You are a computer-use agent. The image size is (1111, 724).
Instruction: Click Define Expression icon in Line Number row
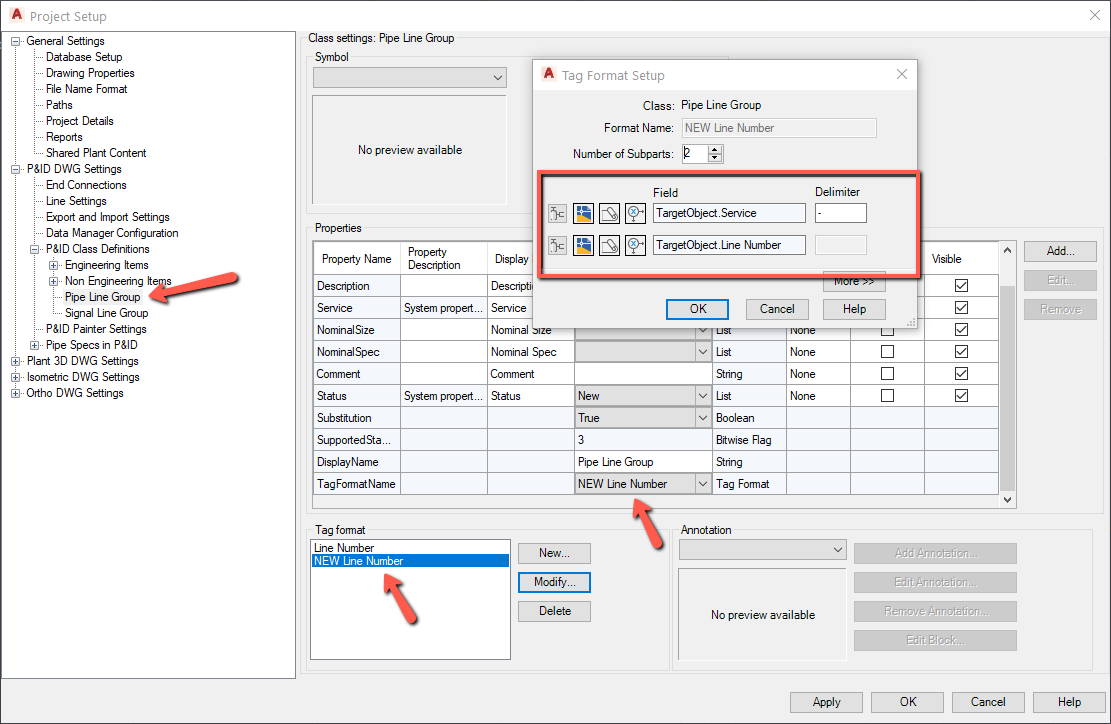click(x=636, y=246)
